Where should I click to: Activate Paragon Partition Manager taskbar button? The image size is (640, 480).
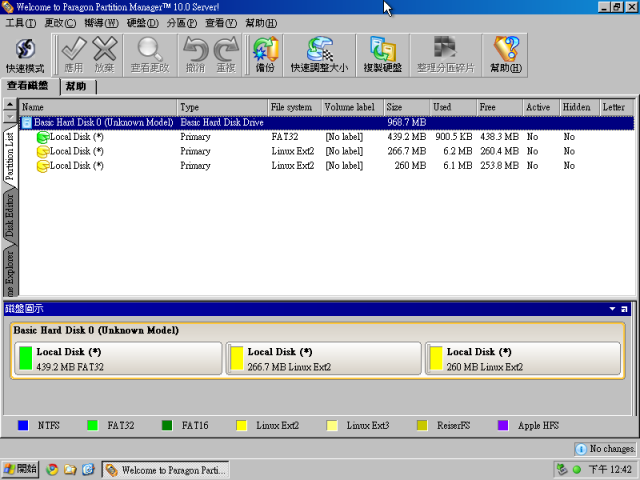(166, 470)
